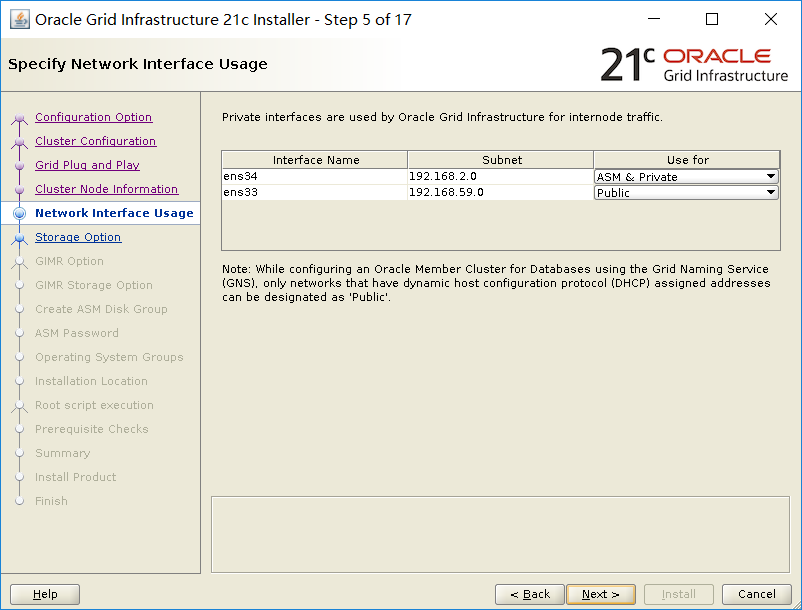Click the Grid Plug and Play step marker
The width and height of the screenshot is (802, 610).
pos(19,166)
